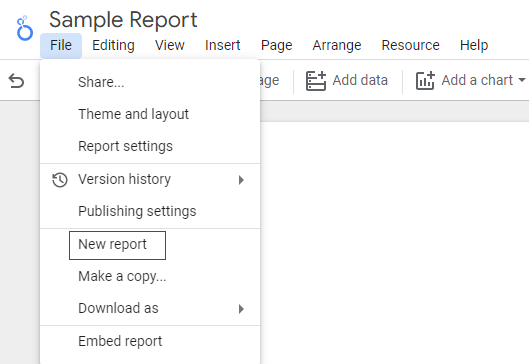Click the Looker Studio logo icon

pos(25,28)
